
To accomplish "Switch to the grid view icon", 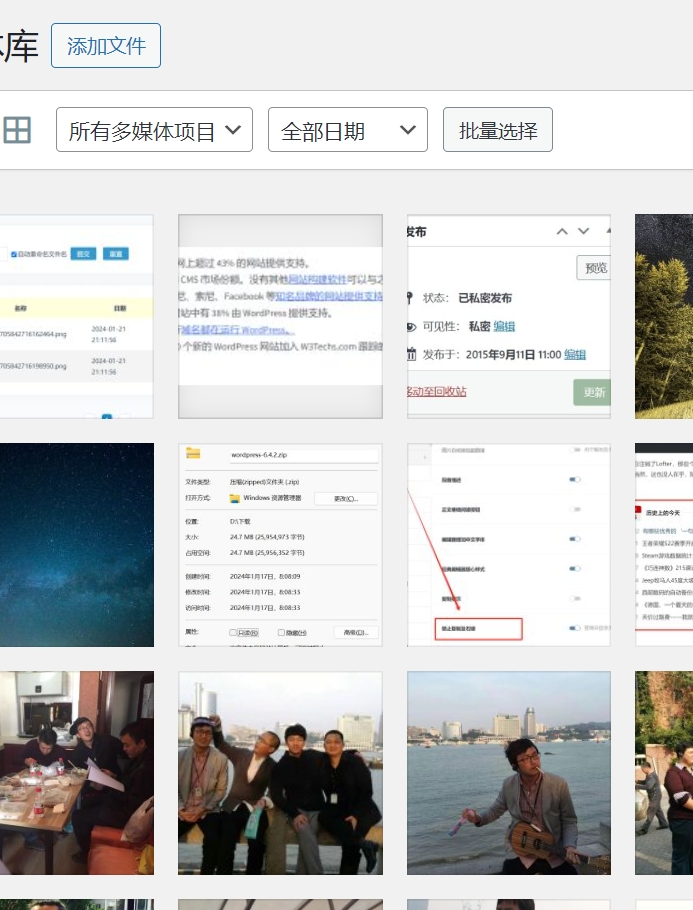I will (x=17, y=130).
